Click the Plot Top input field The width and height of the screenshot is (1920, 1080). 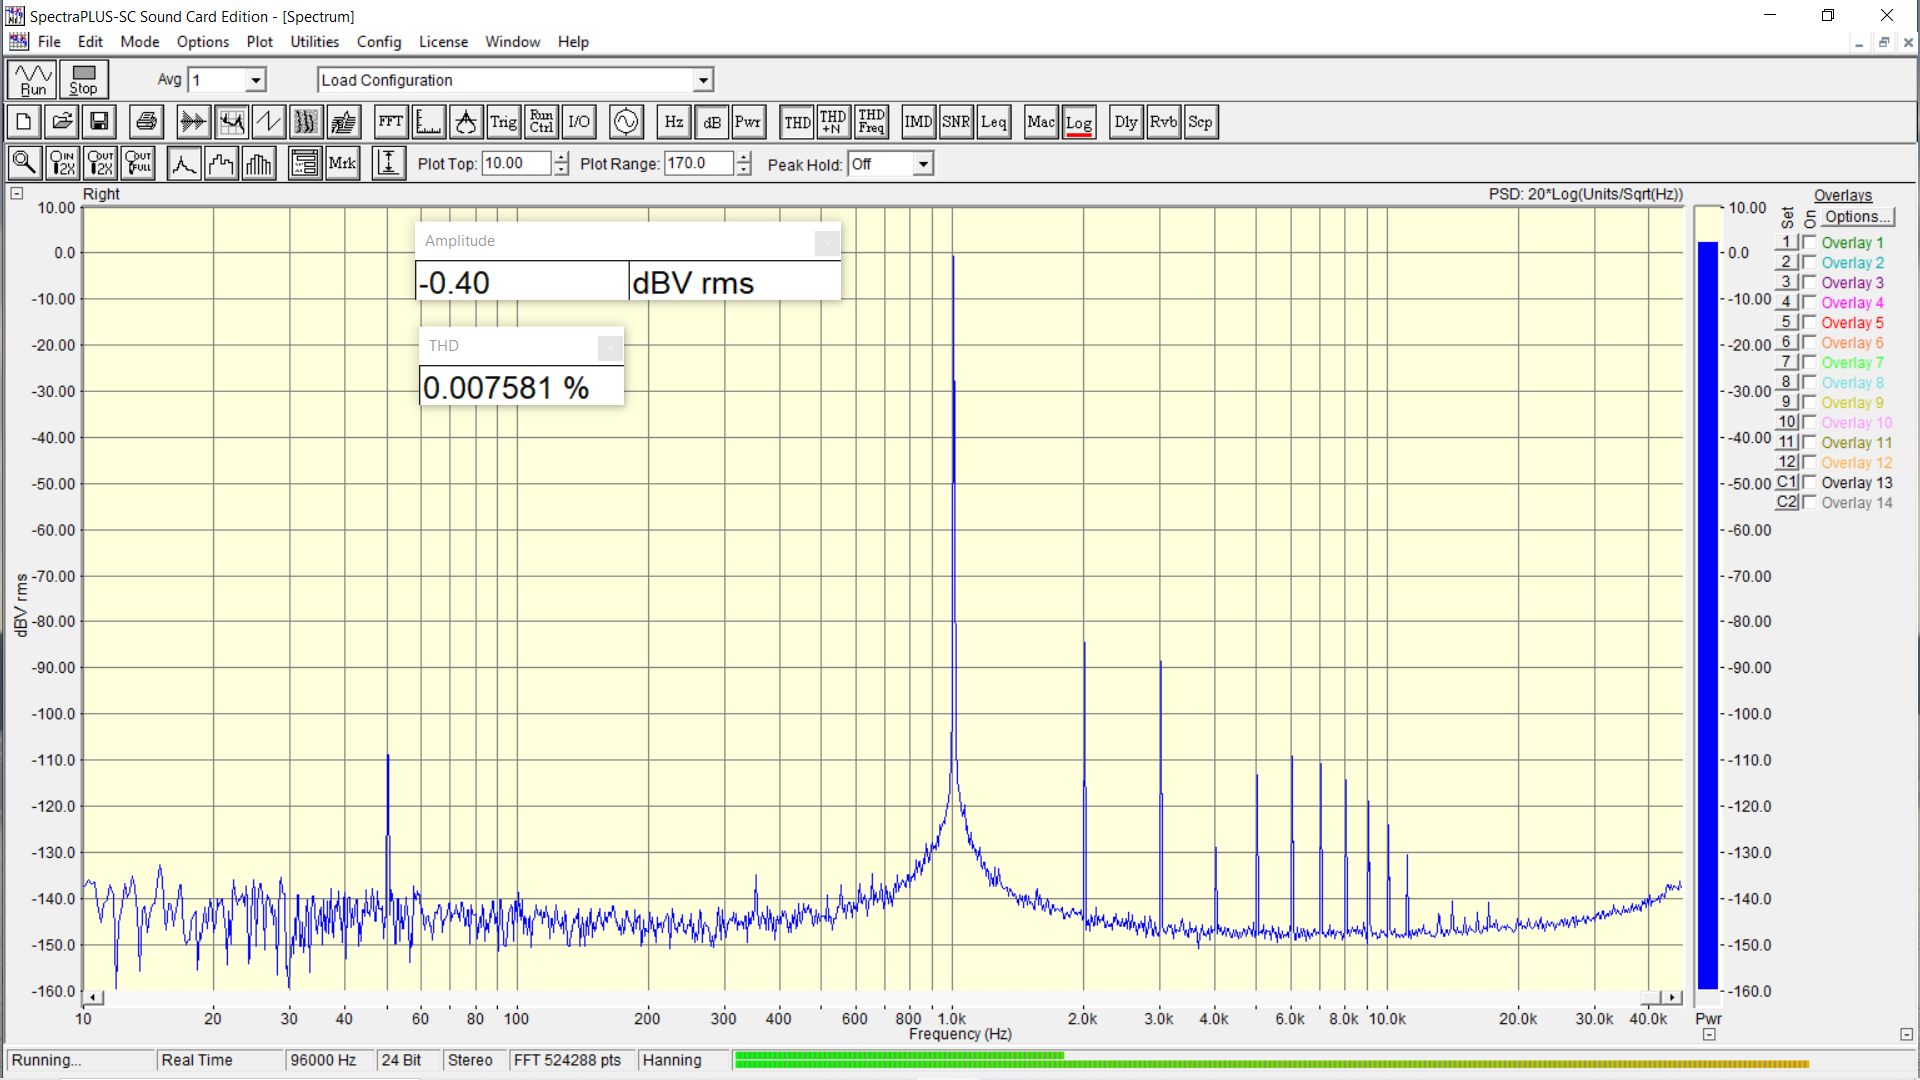515,164
